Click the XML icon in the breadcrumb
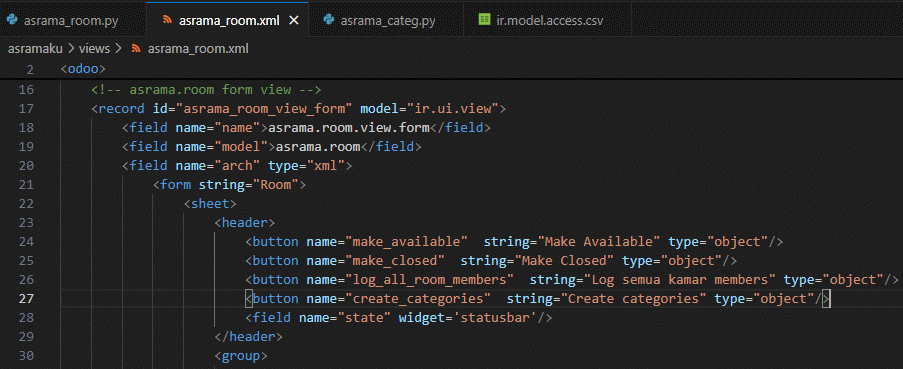 (136, 49)
